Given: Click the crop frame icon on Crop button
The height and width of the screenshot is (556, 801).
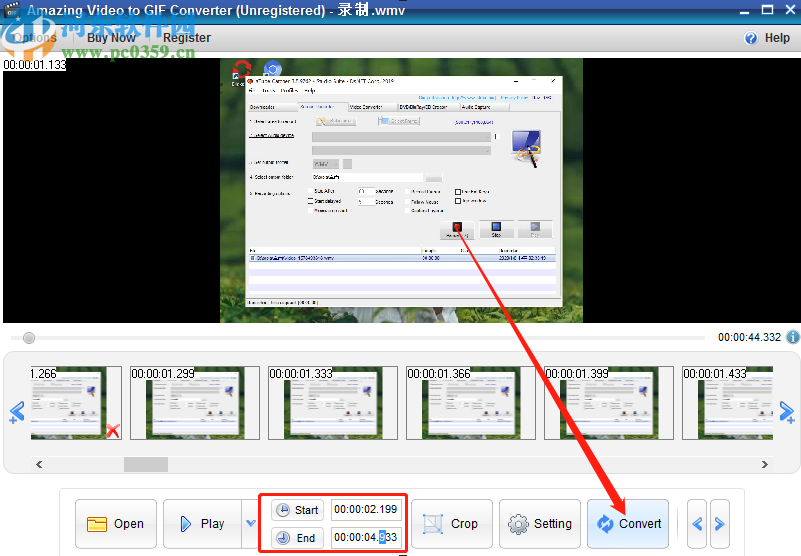Looking at the screenshot, I should pos(433,524).
